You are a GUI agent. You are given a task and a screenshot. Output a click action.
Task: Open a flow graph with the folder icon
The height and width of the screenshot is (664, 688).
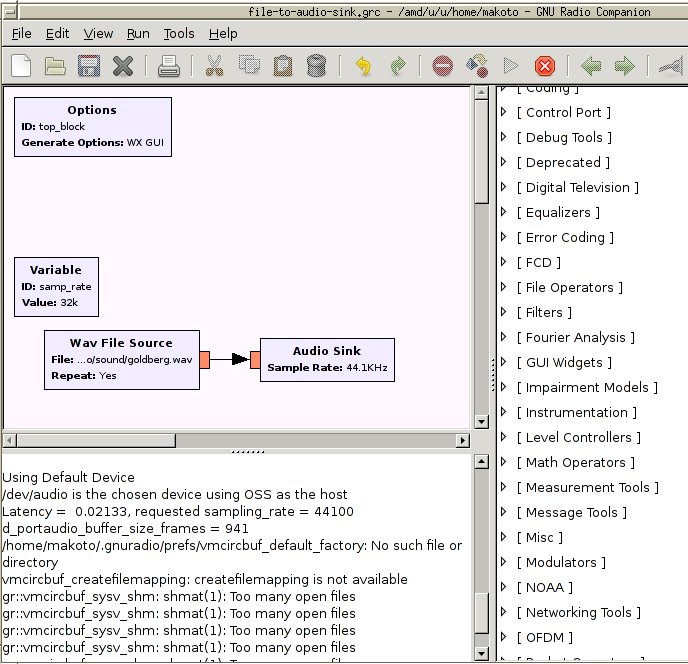click(x=55, y=66)
